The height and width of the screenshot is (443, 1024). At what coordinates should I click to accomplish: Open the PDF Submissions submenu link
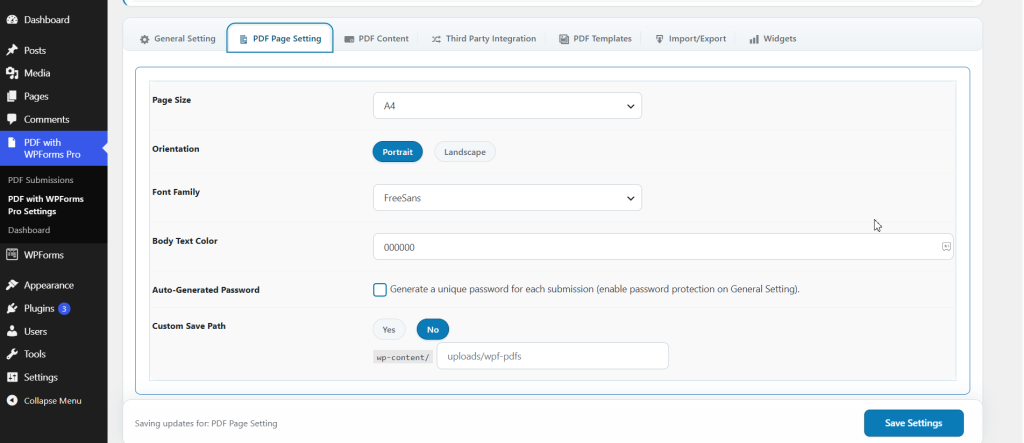(x=40, y=180)
